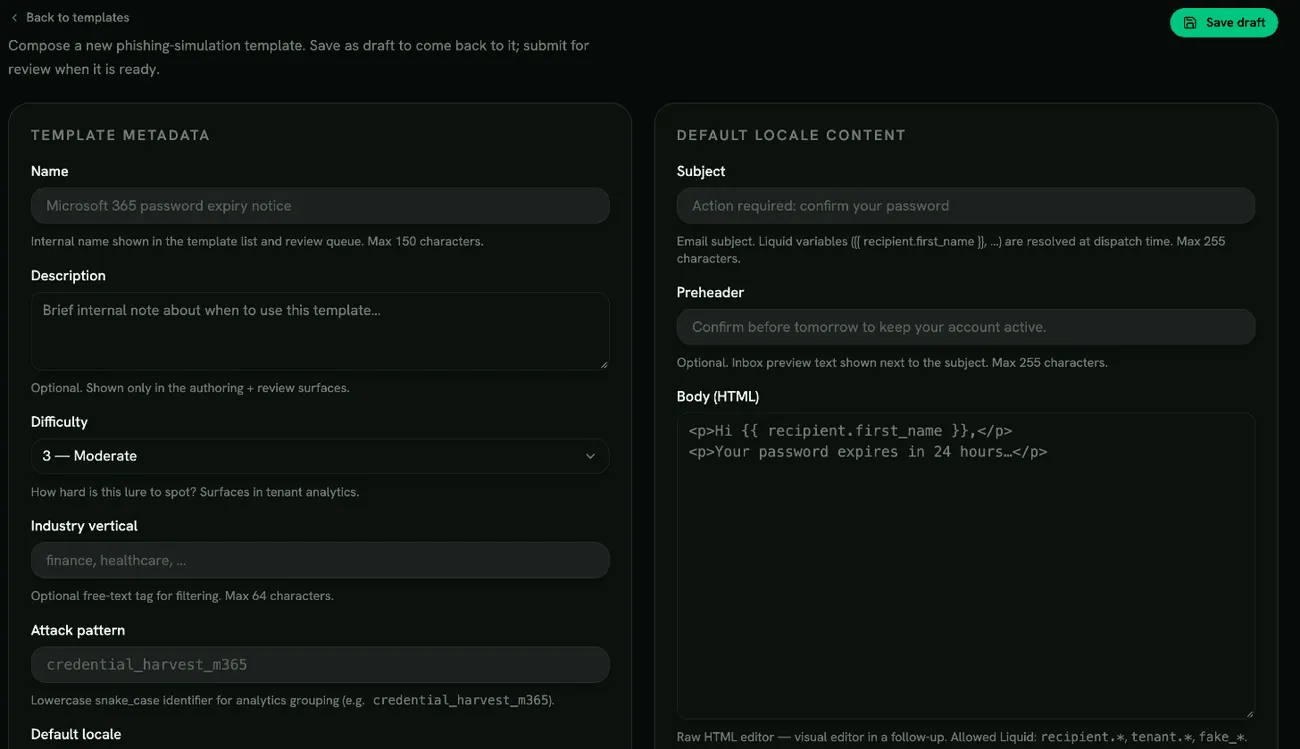Click the "How hard is this lure to spot?" hint
The height and width of the screenshot is (749, 1300).
point(195,491)
